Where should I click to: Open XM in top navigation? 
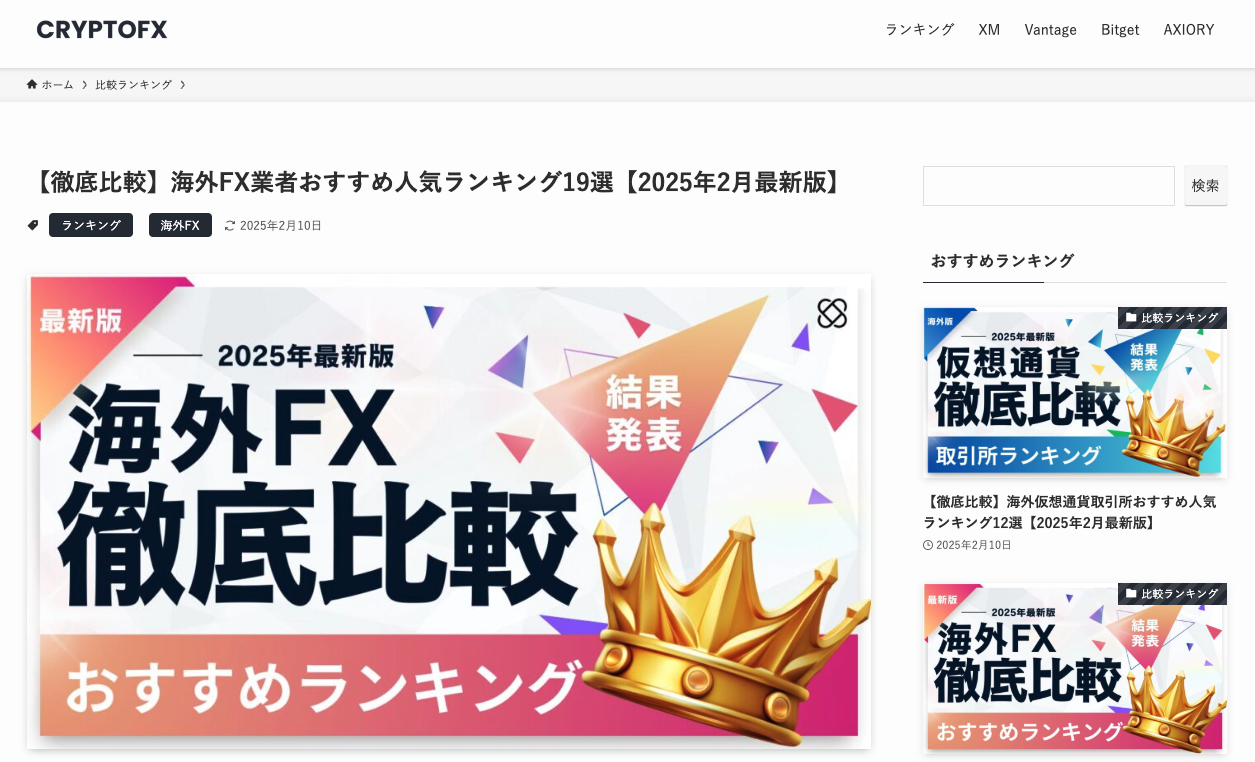coord(989,30)
